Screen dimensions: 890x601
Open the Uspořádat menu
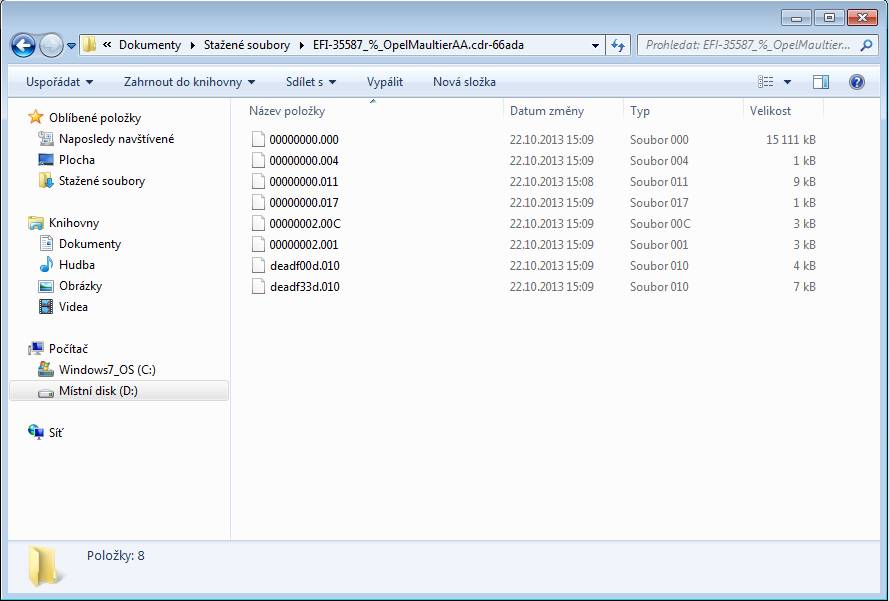pos(60,82)
